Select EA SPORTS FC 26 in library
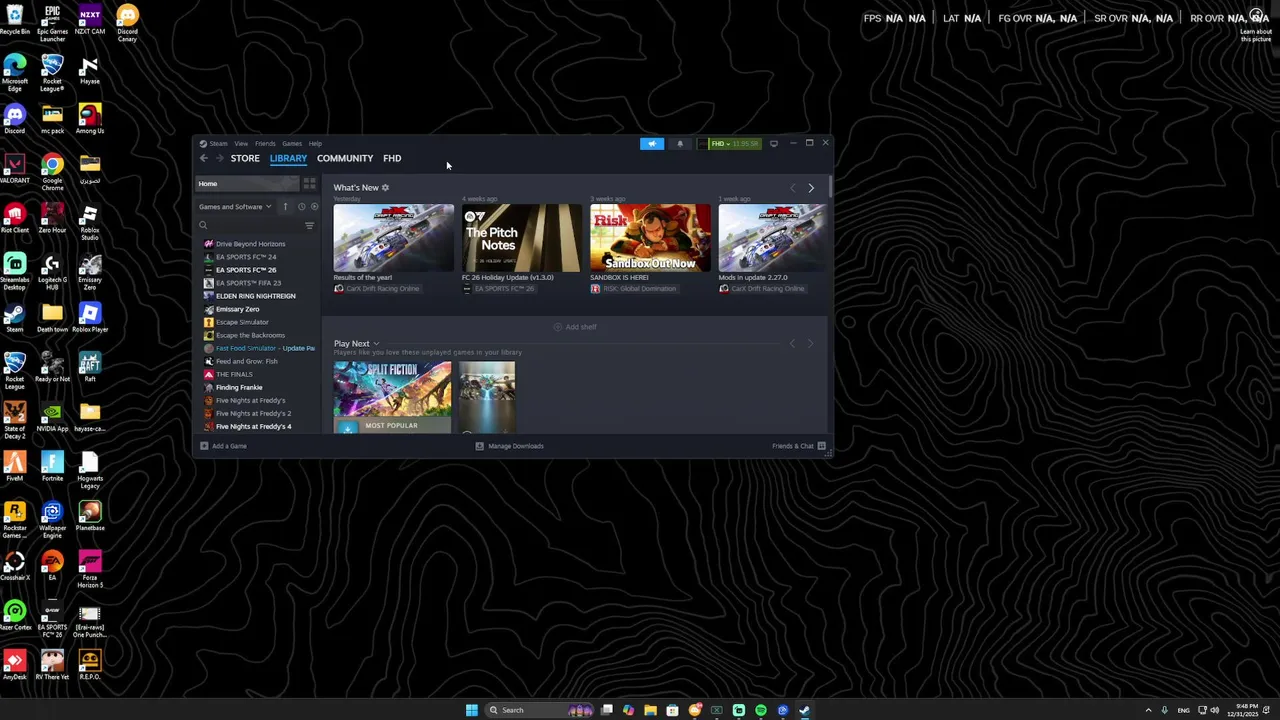This screenshot has width=1280, height=720. pyautogui.click(x=246, y=270)
